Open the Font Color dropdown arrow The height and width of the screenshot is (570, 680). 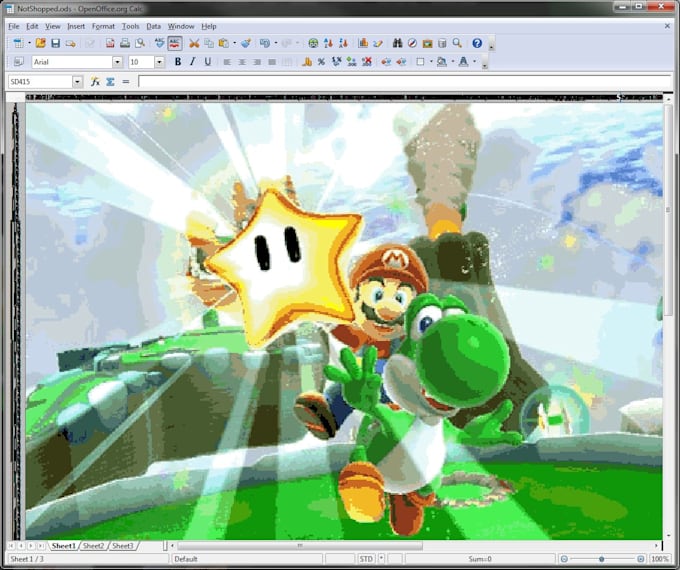[x=474, y=62]
